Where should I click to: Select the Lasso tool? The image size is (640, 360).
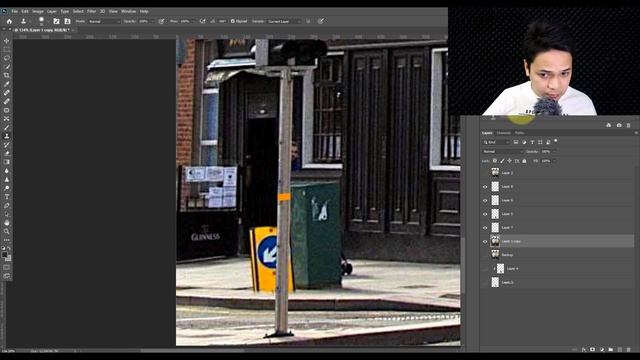[7, 58]
